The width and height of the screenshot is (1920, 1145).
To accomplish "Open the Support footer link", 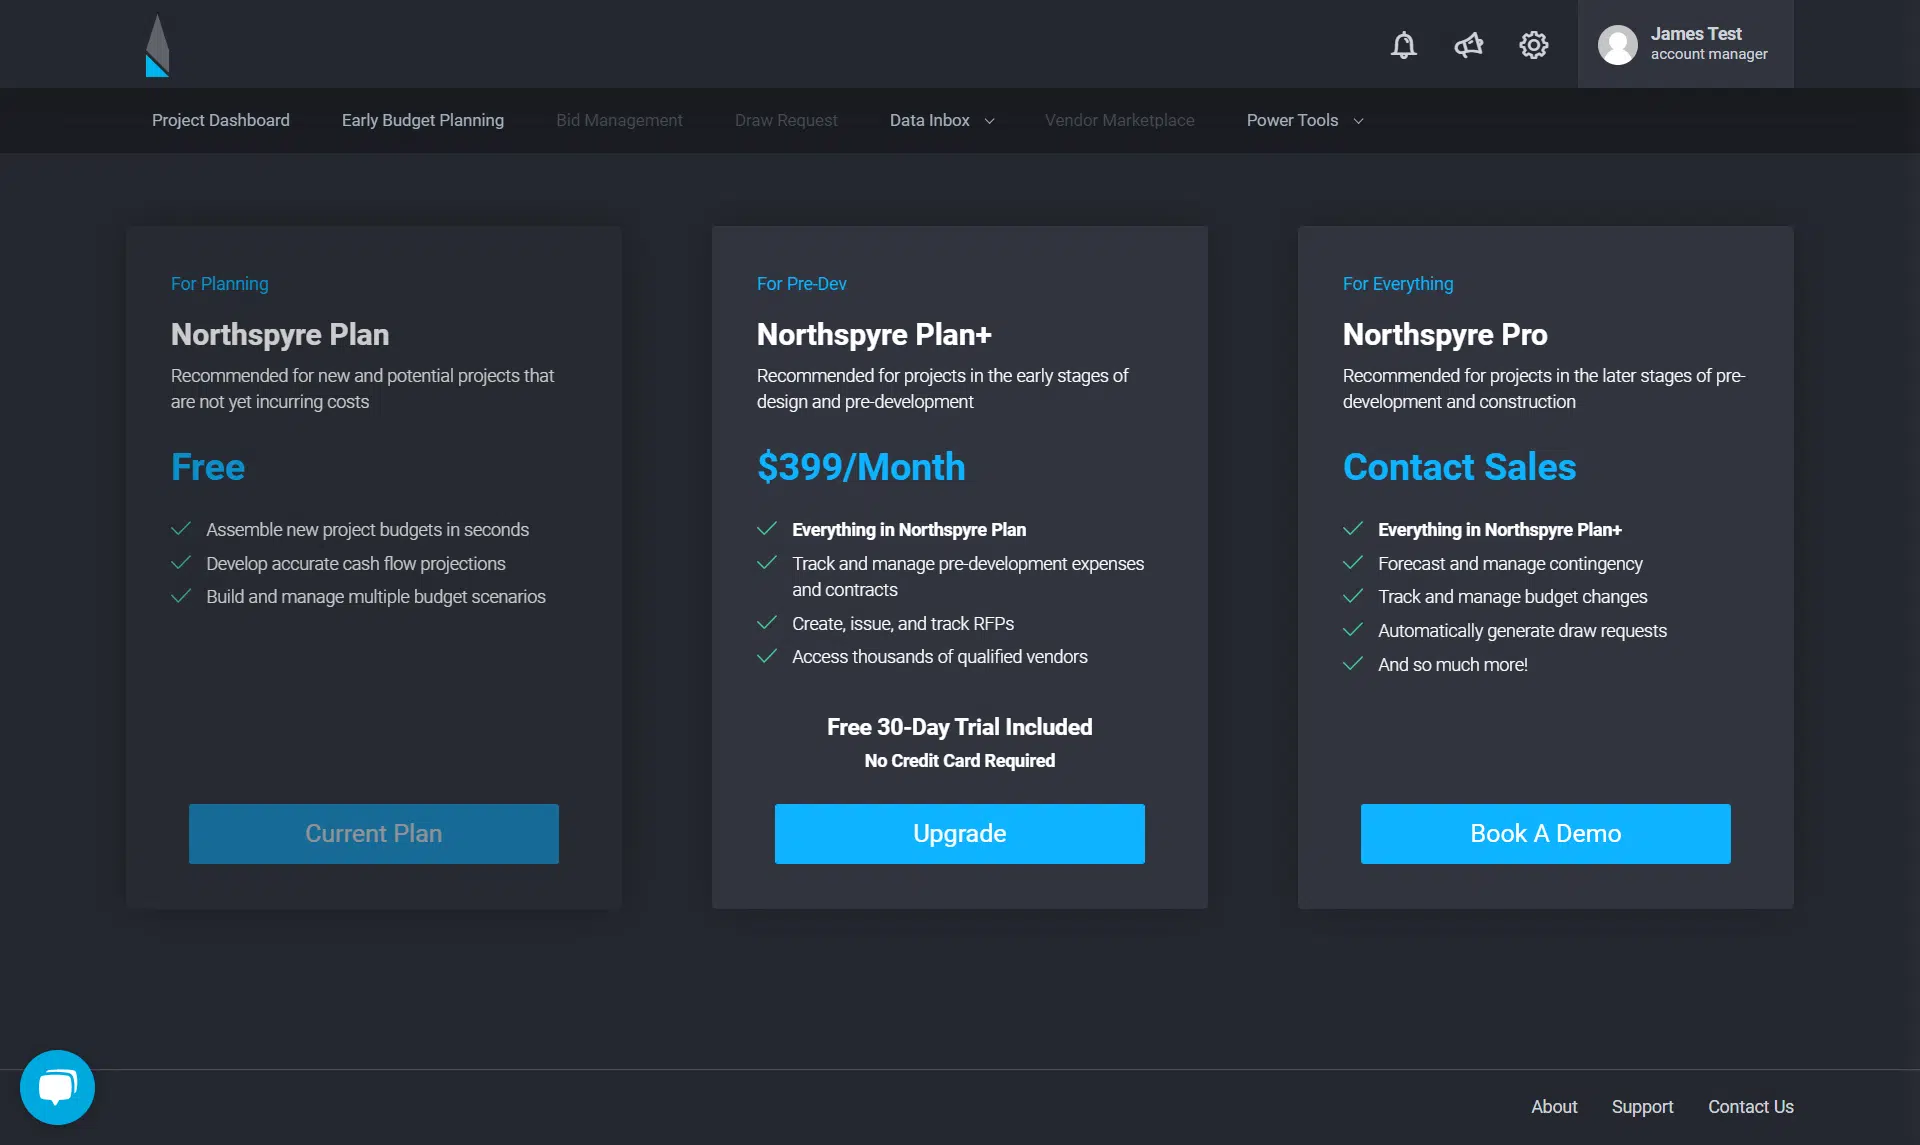I will click(x=1642, y=1107).
